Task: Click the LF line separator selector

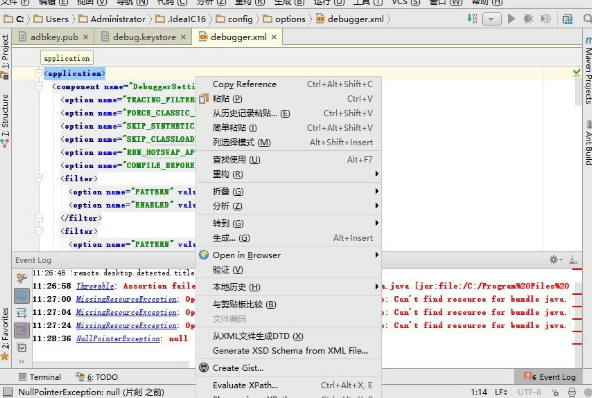Action: coord(501,392)
